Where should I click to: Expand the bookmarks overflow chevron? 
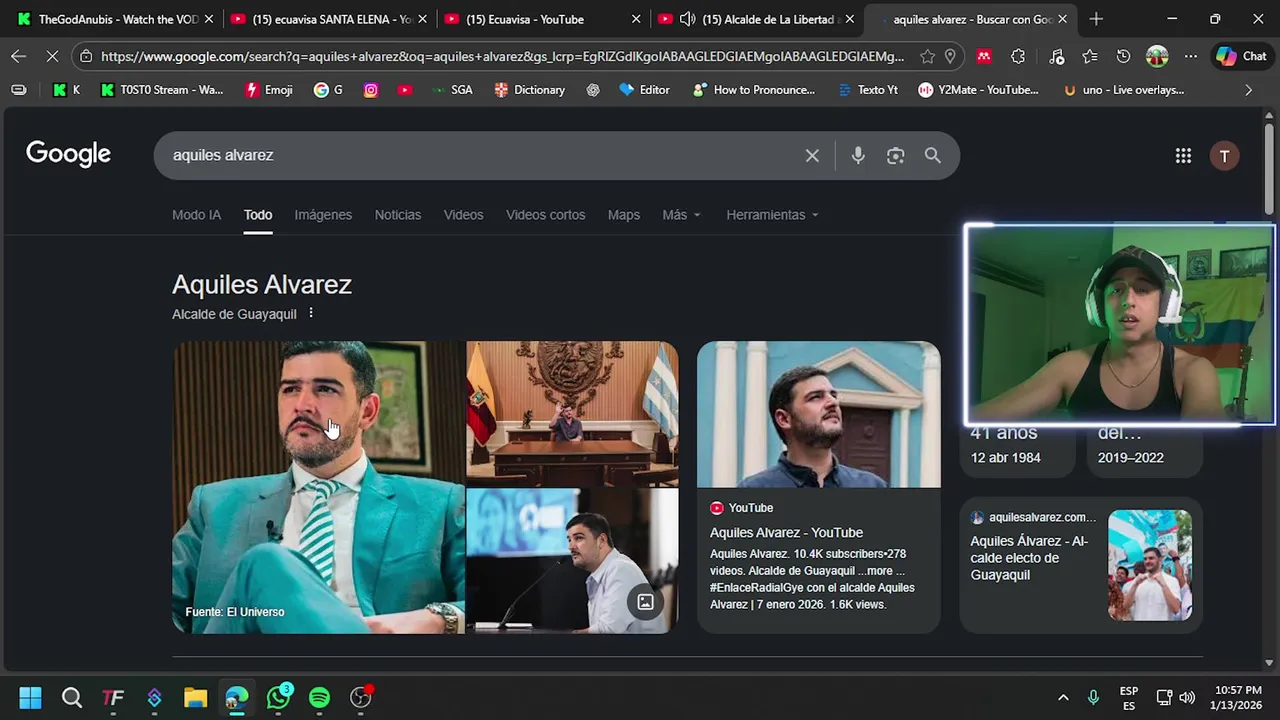pyautogui.click(x=1248, y=90)
